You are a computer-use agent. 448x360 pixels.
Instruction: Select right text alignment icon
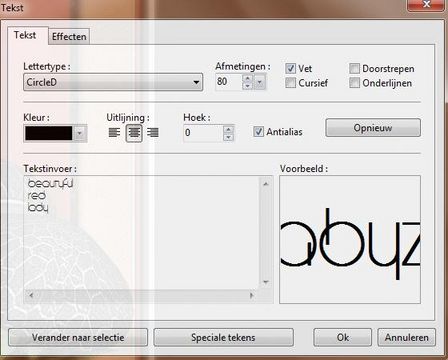[153, 133]
